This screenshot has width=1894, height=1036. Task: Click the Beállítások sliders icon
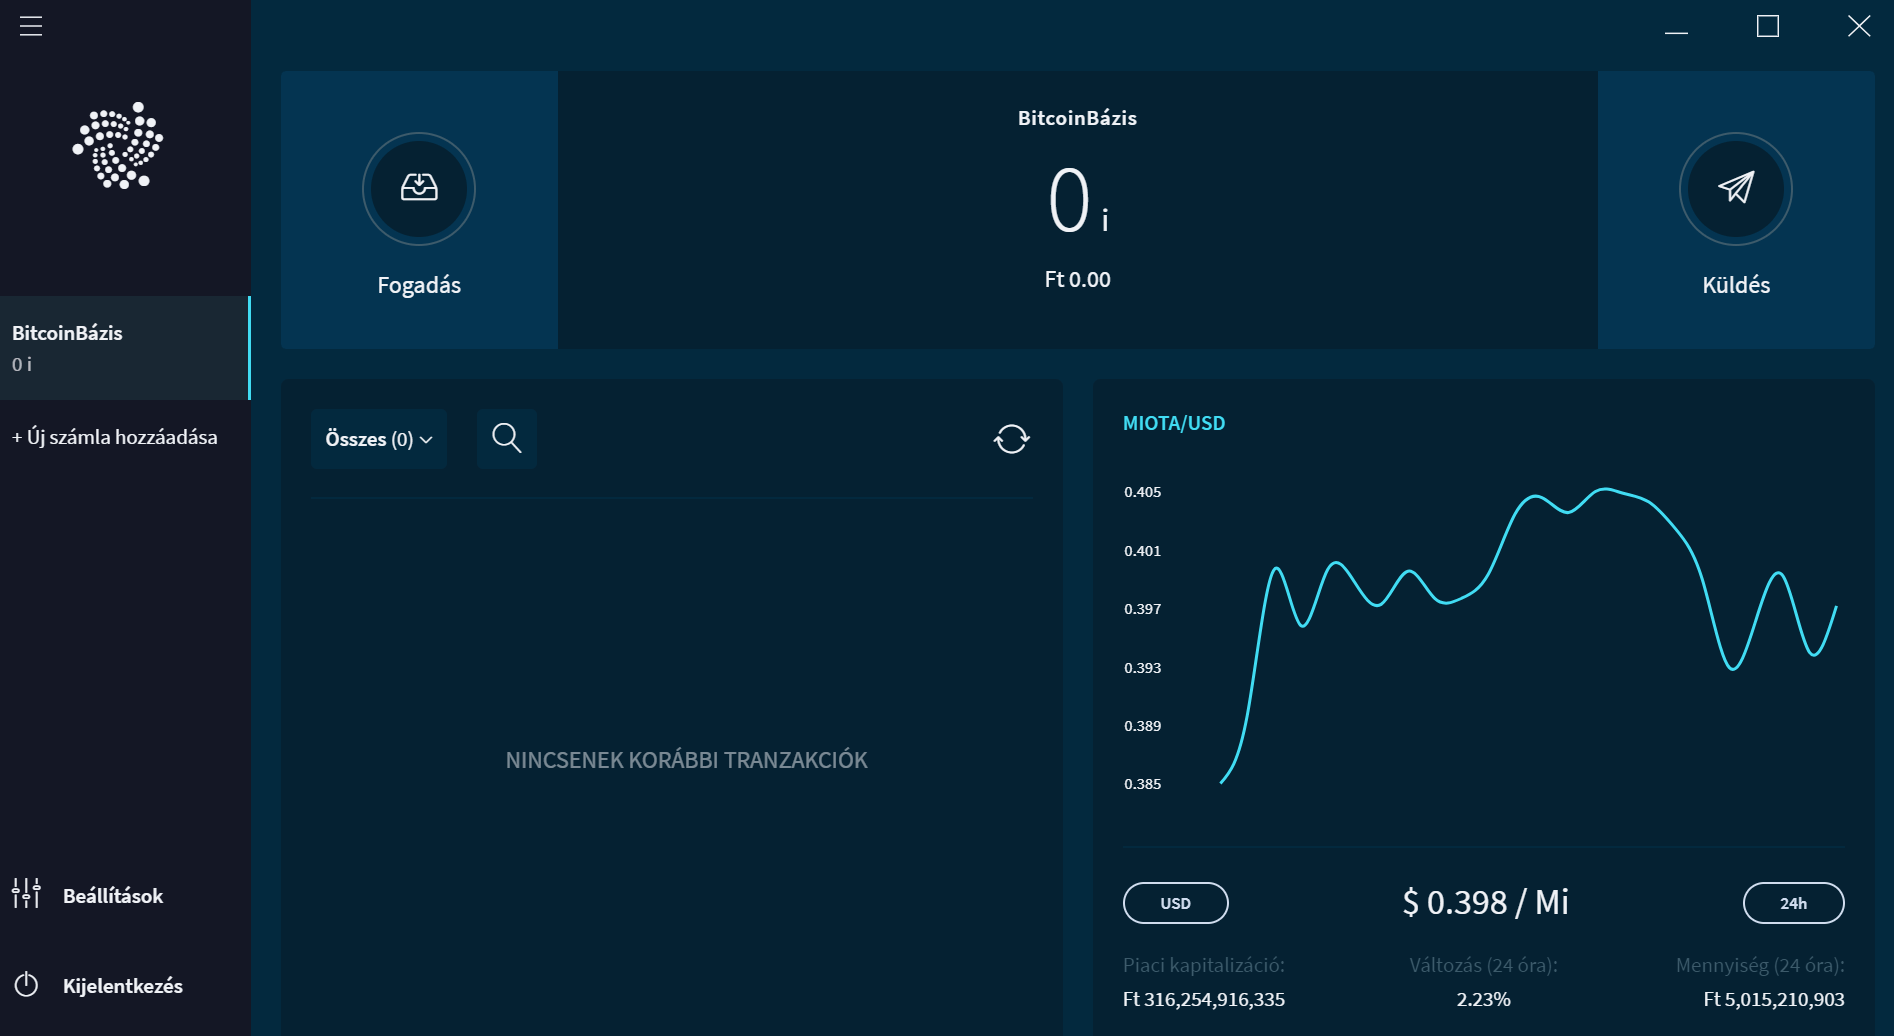26,893
